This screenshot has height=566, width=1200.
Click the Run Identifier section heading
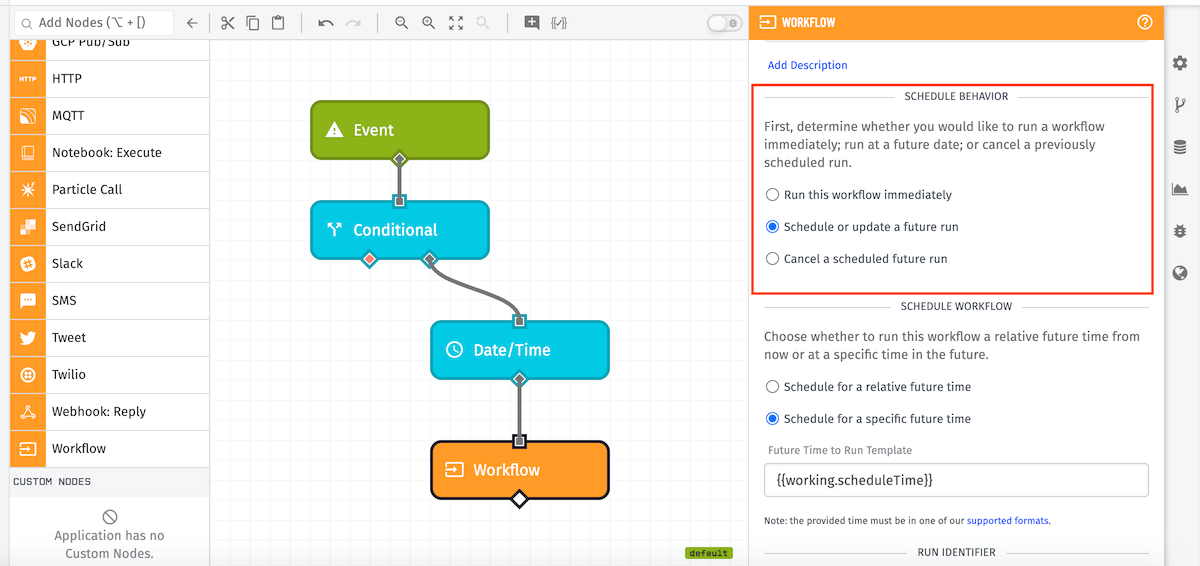956,552
